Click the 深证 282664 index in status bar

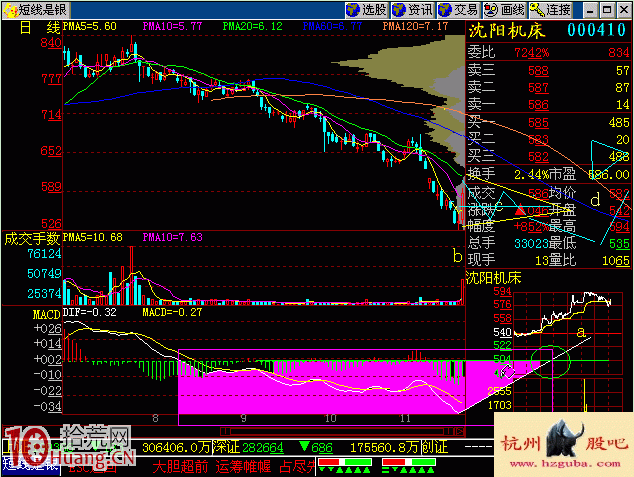(248, 447)
